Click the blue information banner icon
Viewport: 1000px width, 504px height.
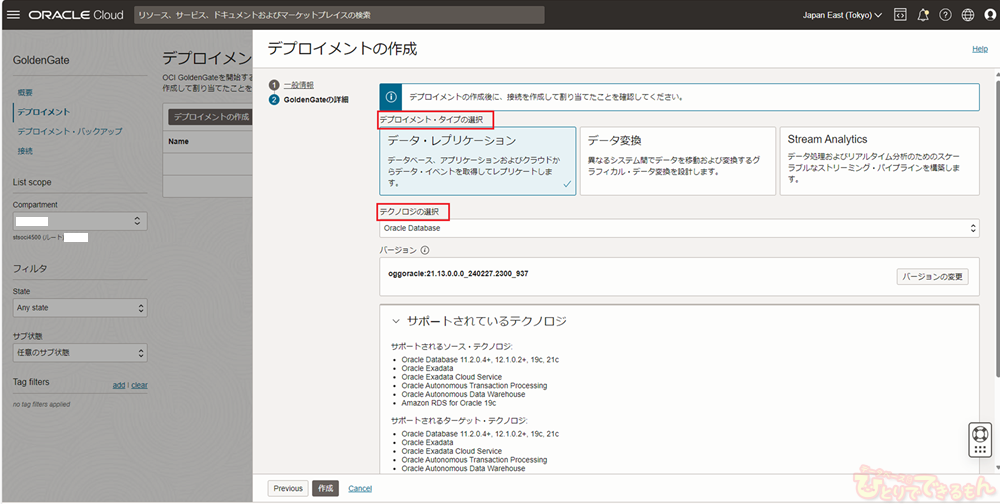coord(391,98)
